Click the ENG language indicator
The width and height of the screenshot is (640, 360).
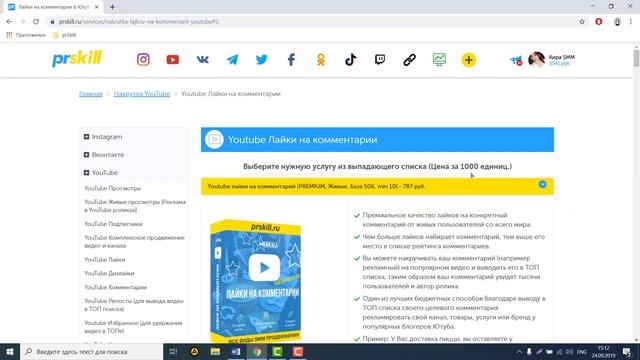pyautogui.click(x=582, y=351)
